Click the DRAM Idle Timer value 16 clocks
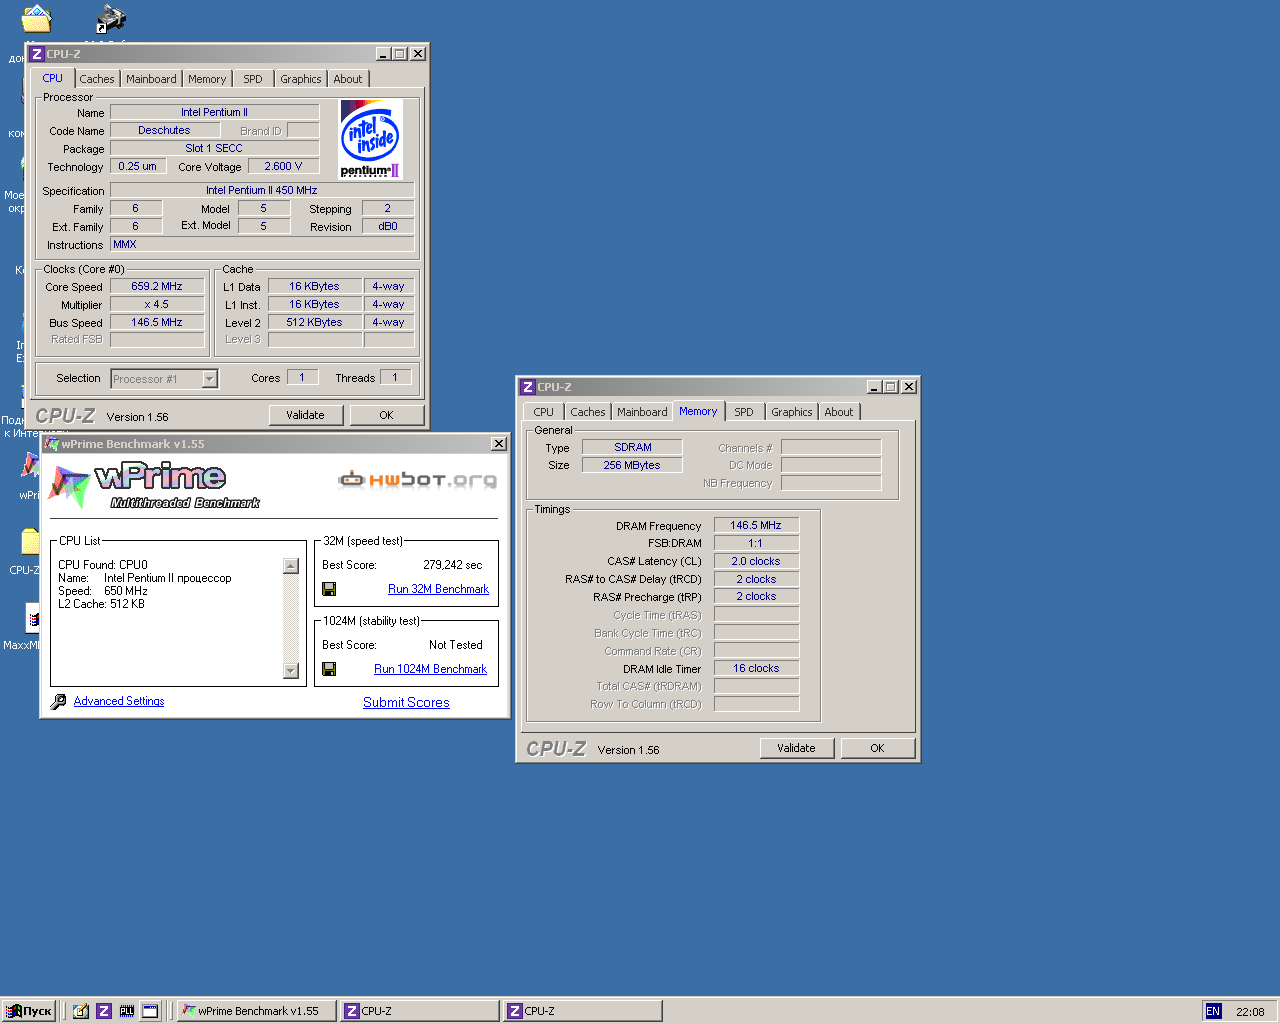Image resolution: width=1280 pixels, height=1024 pixels. pos(756,668)
